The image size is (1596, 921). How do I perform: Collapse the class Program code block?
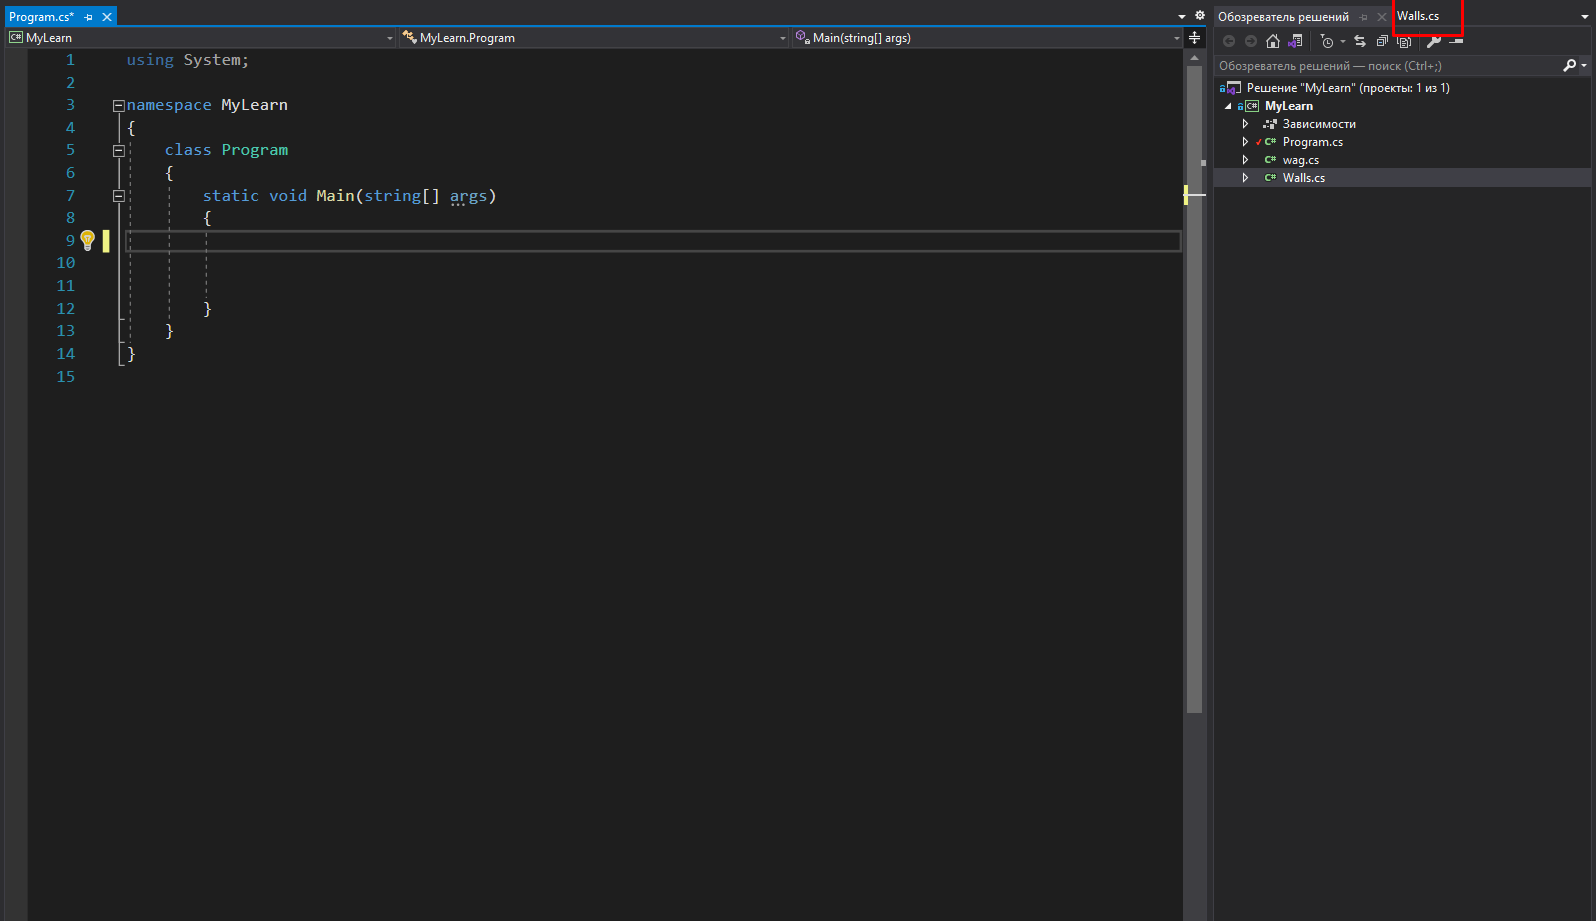tap(118, 150)
